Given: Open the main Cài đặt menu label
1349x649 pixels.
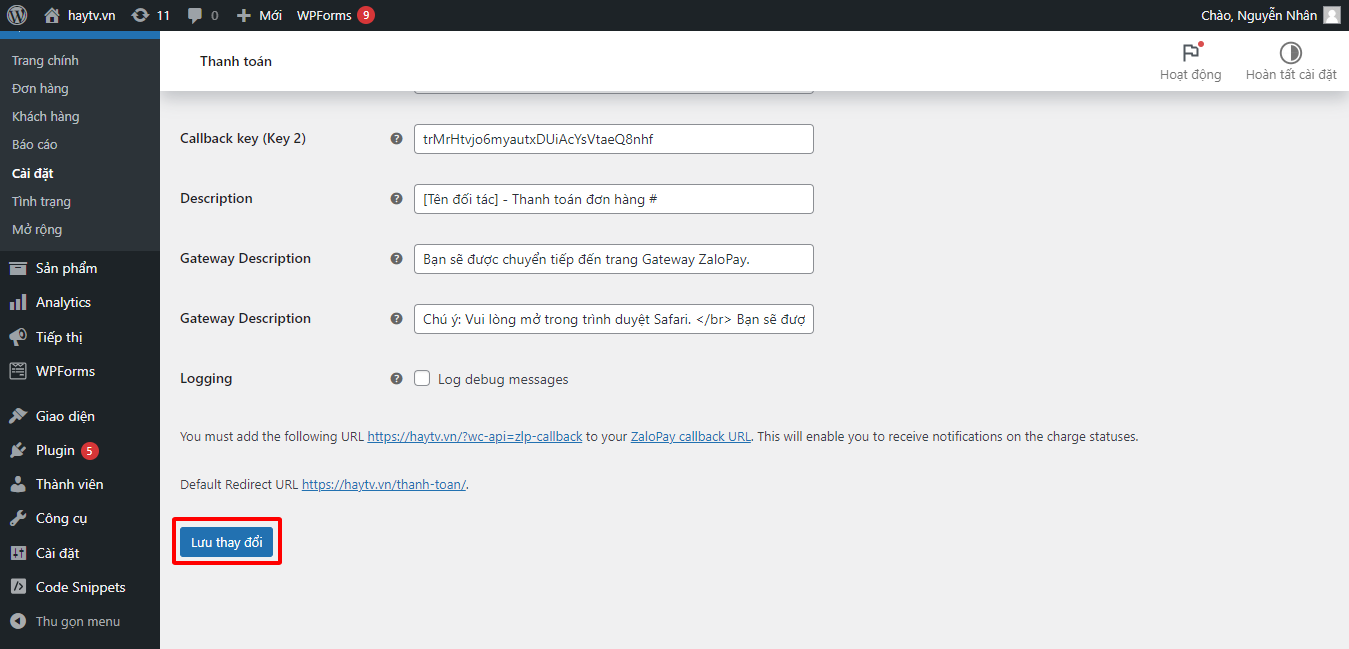Looking at the screenshot, I should (57, 553).
